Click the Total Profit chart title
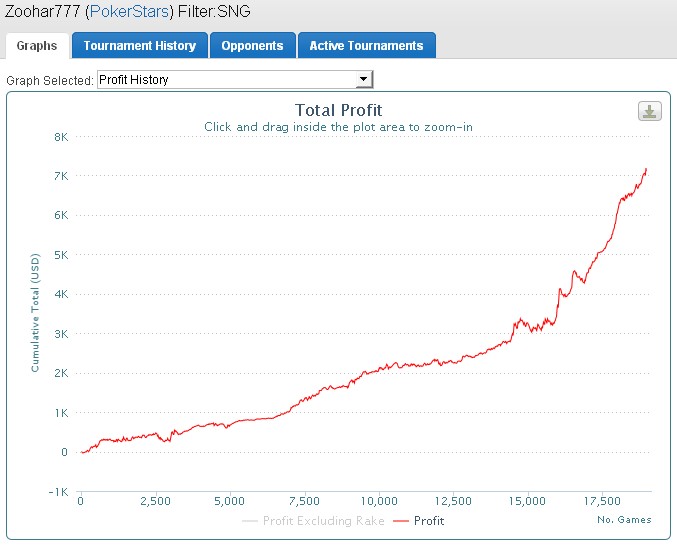677x545 pixels. pyautogui.click(x=338, y=110)
